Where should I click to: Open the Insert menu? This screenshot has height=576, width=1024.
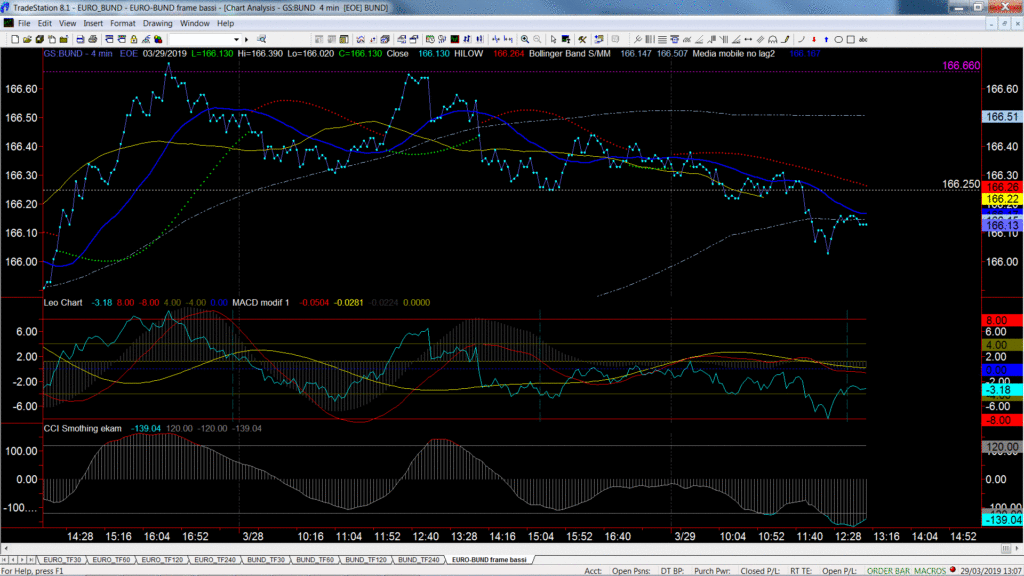click(93, 24)
